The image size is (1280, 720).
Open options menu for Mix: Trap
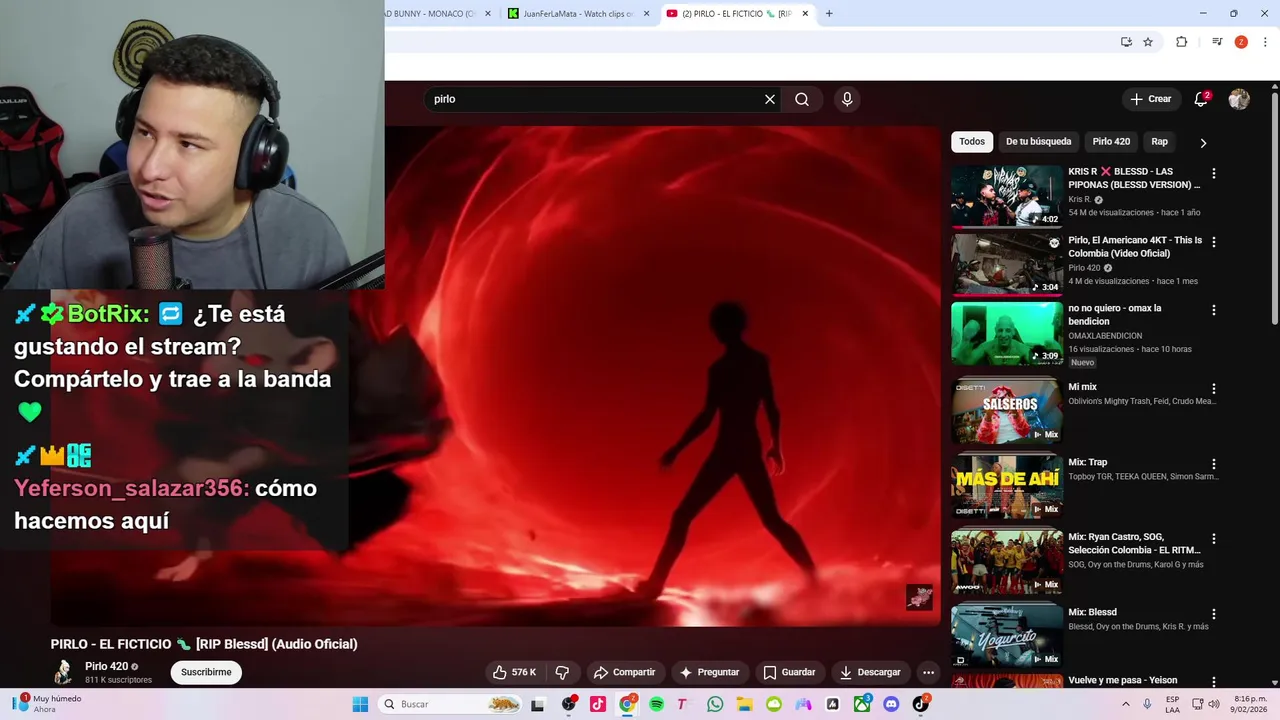(1214, 464)
